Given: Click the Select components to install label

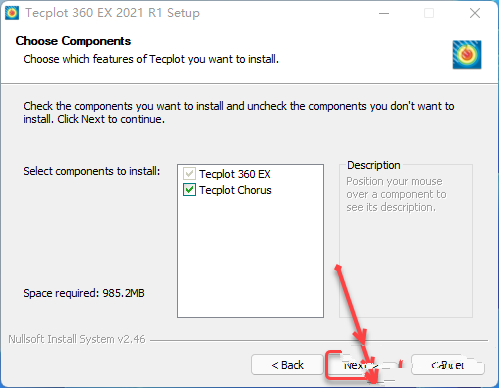Looking at the screenshot, I should tap(92, 171).
